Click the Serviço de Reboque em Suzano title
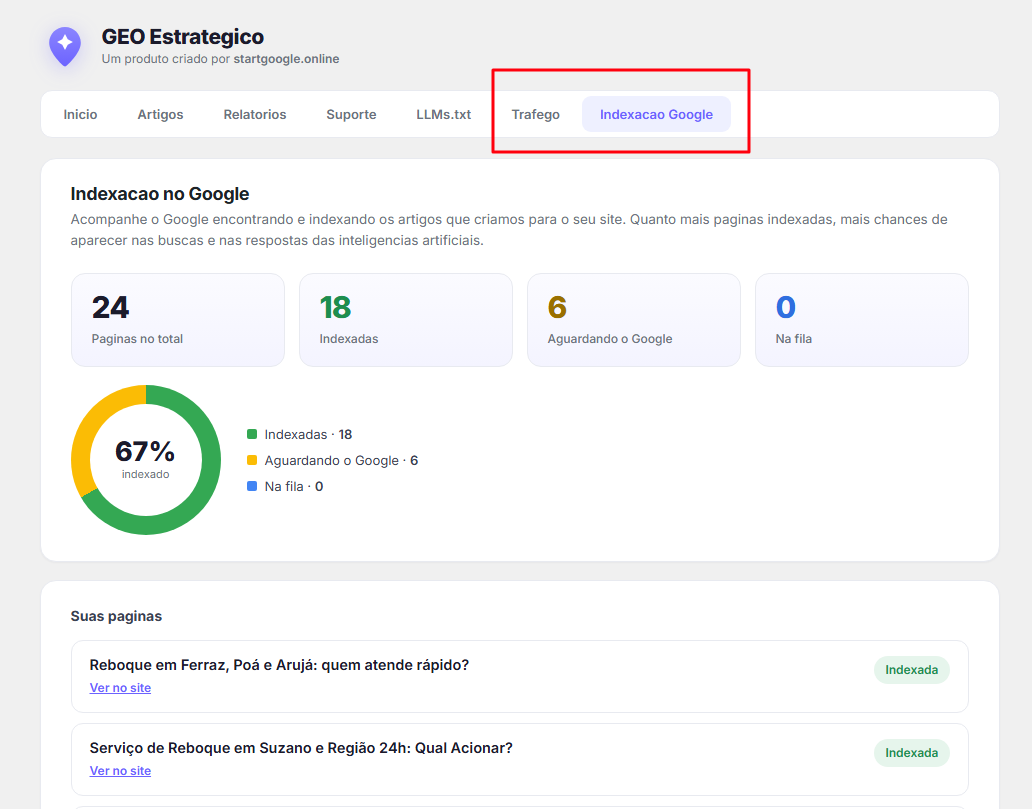 click(301, 748)
